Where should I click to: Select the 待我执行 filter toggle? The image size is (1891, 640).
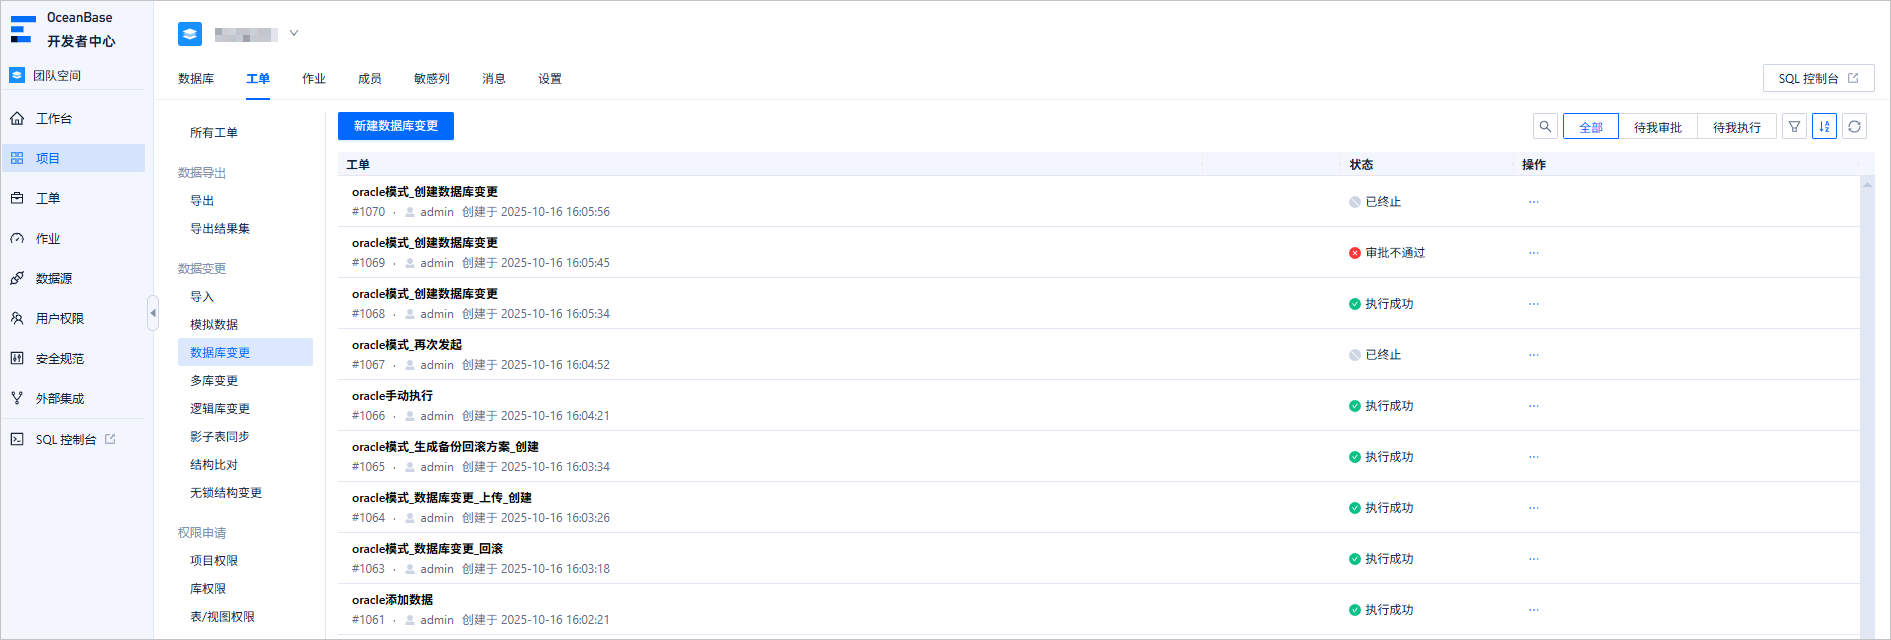[x=1737, y=127]
